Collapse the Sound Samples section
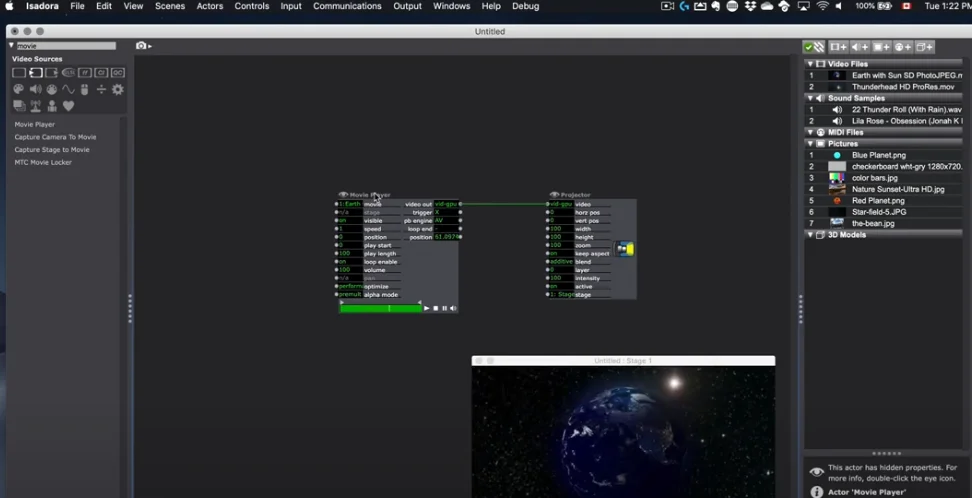This screenshot has width=972, height=498. point(810,98)
